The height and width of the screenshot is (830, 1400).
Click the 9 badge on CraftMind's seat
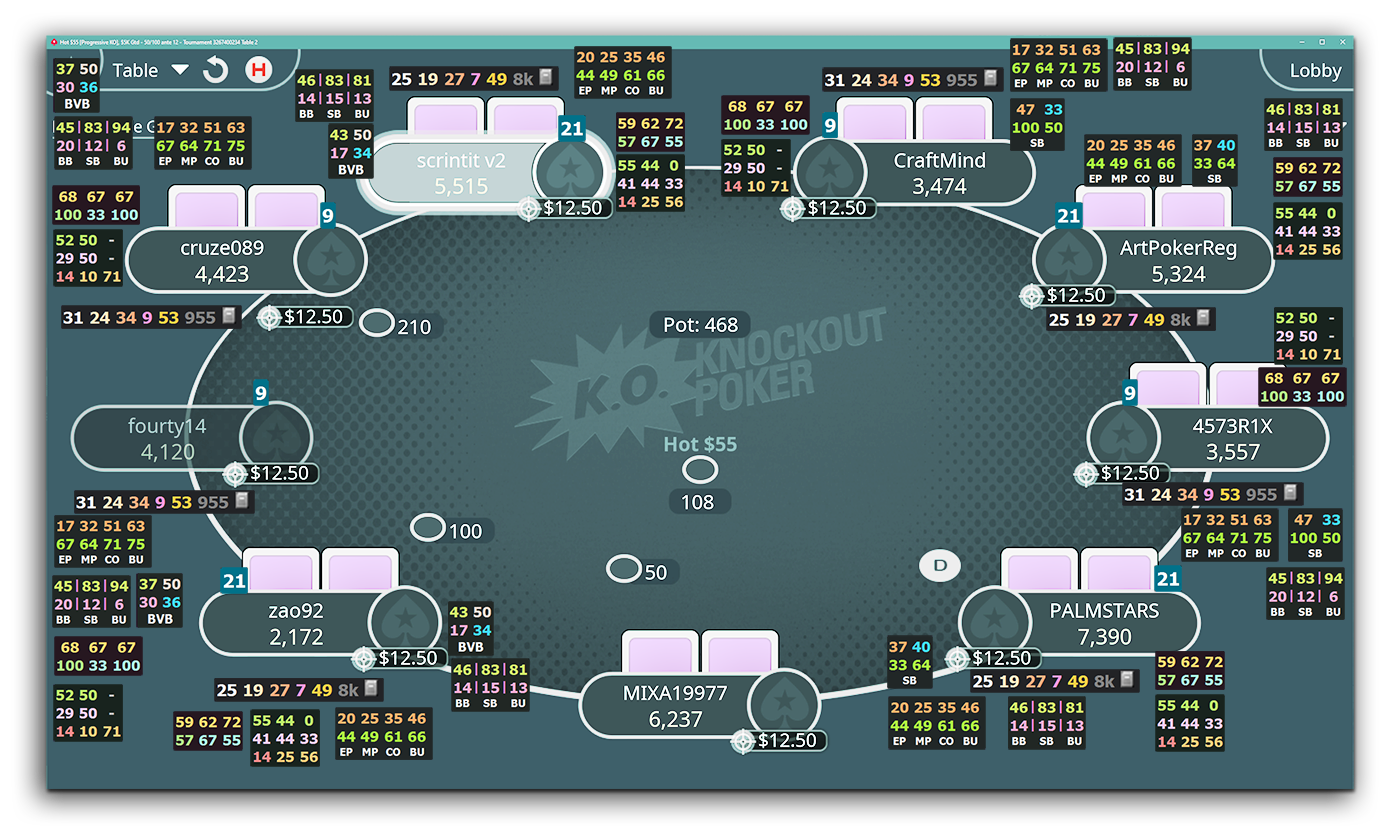pyautogui.click(x=829, y=126)
